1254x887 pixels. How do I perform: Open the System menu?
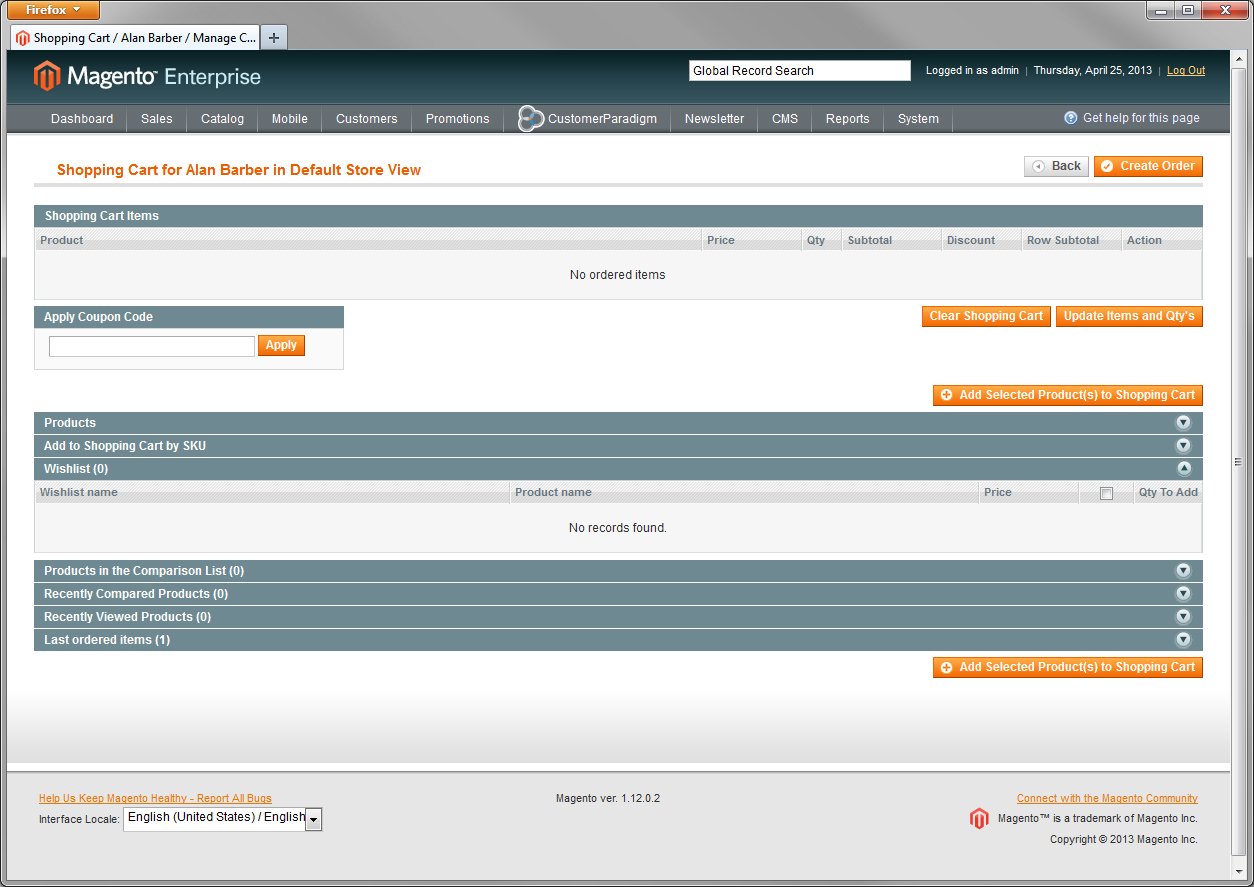click(918, 119)
